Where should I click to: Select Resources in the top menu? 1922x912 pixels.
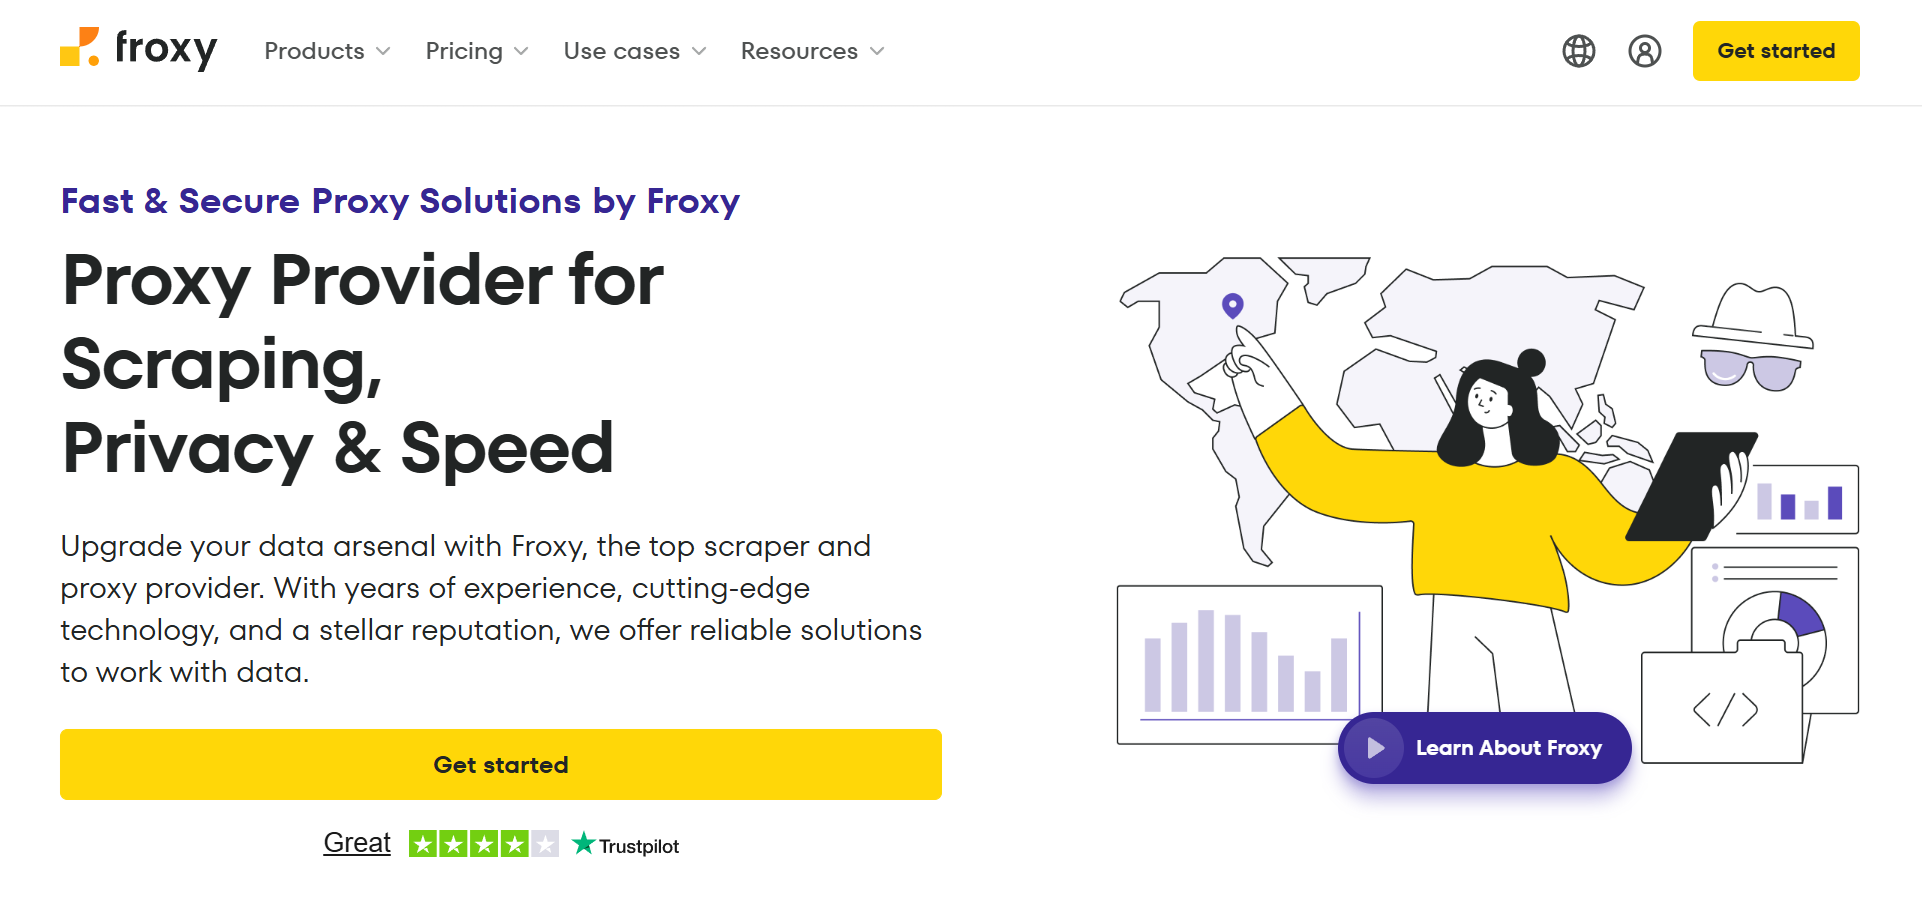[798, 51]
